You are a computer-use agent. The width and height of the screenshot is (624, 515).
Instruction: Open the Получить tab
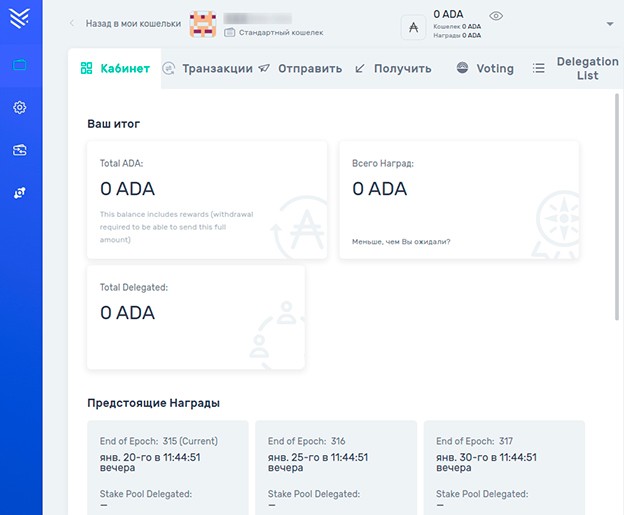tap(393, 68)
